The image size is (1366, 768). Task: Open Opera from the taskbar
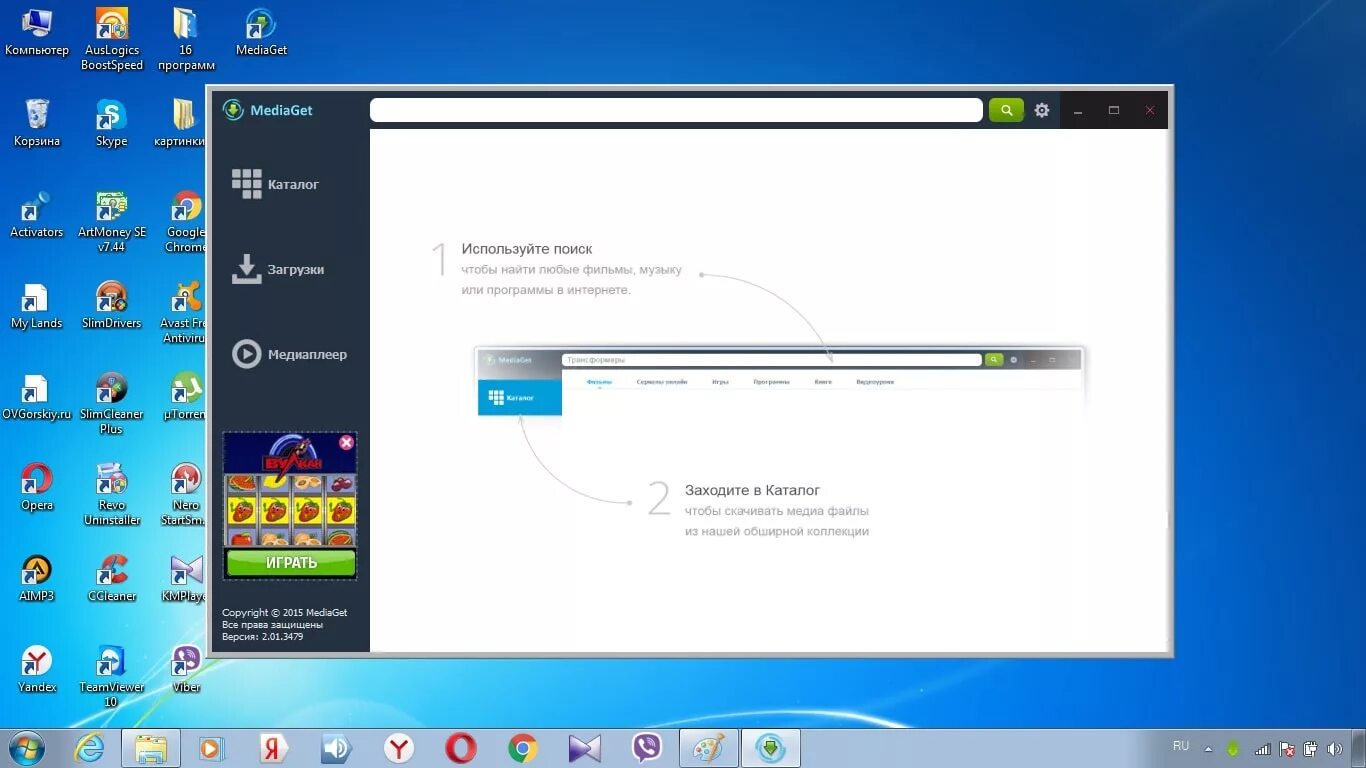461,748
